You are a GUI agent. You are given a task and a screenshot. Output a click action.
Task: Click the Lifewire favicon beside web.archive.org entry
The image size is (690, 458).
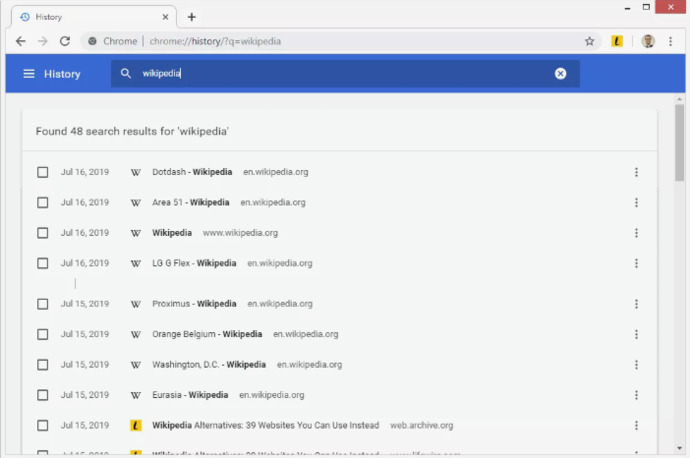tap(136, 425)
